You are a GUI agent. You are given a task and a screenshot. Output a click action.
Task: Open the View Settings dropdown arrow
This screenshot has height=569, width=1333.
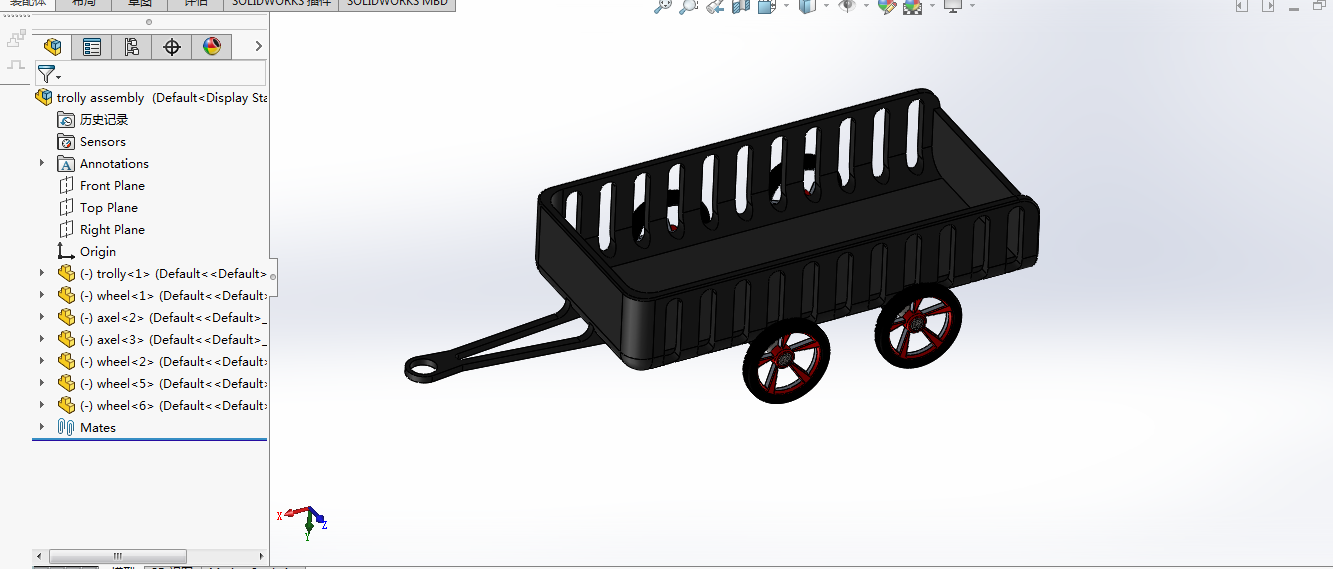pos(972,6)
